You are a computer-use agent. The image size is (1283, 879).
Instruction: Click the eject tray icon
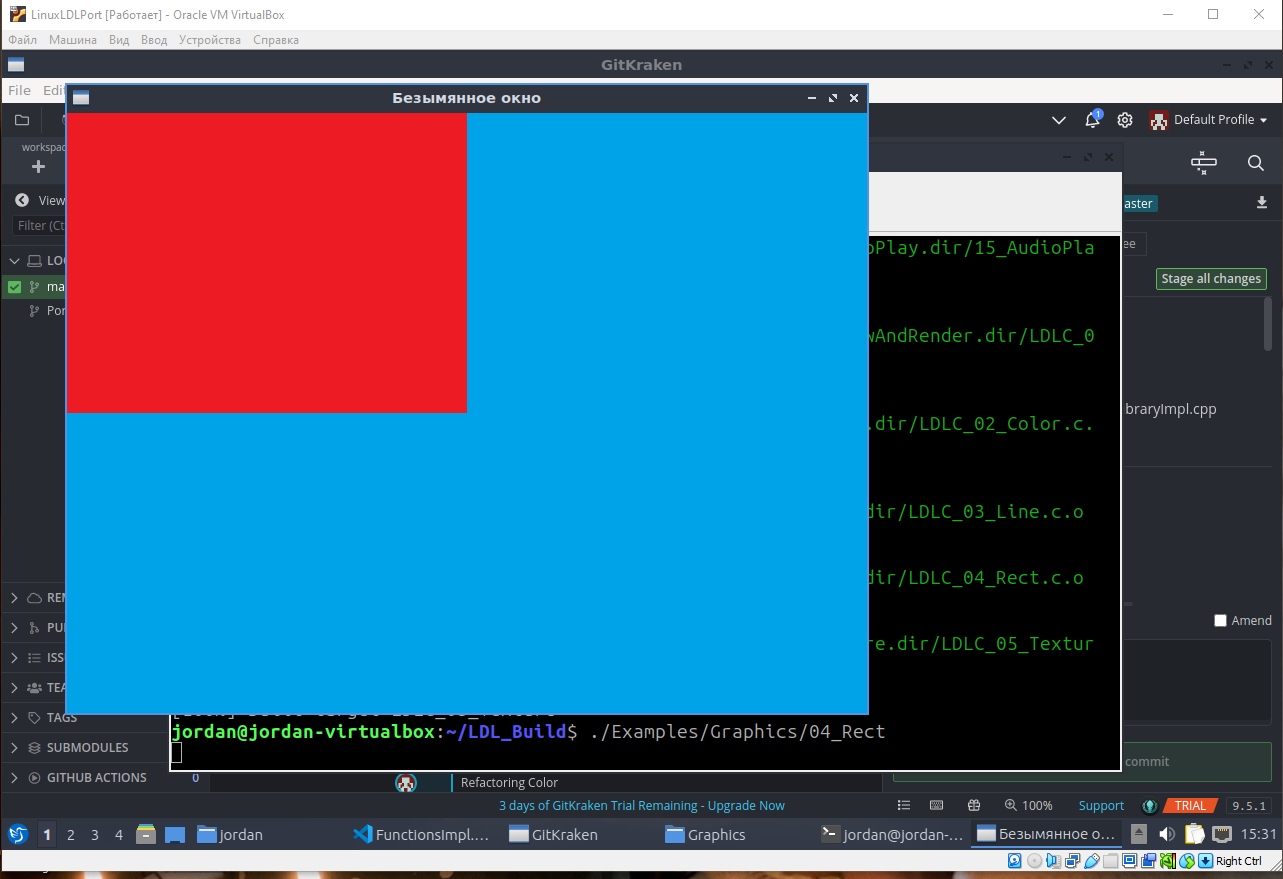(1139, 834)
